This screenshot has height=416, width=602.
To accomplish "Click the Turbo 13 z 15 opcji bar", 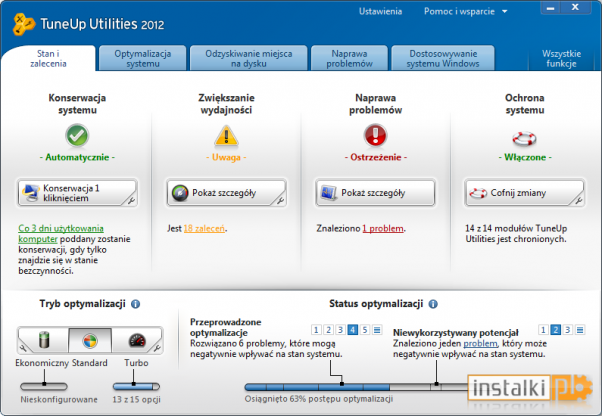I will 136,386.
